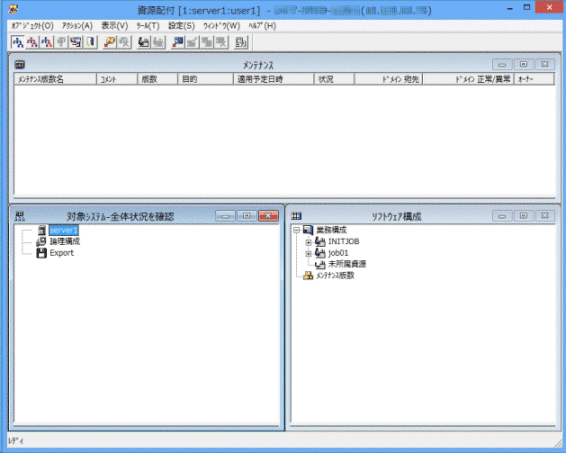Click the two-computers toolbar icon
The height and width of the screenshot is (453, 566).
click(x=76, y=42)
